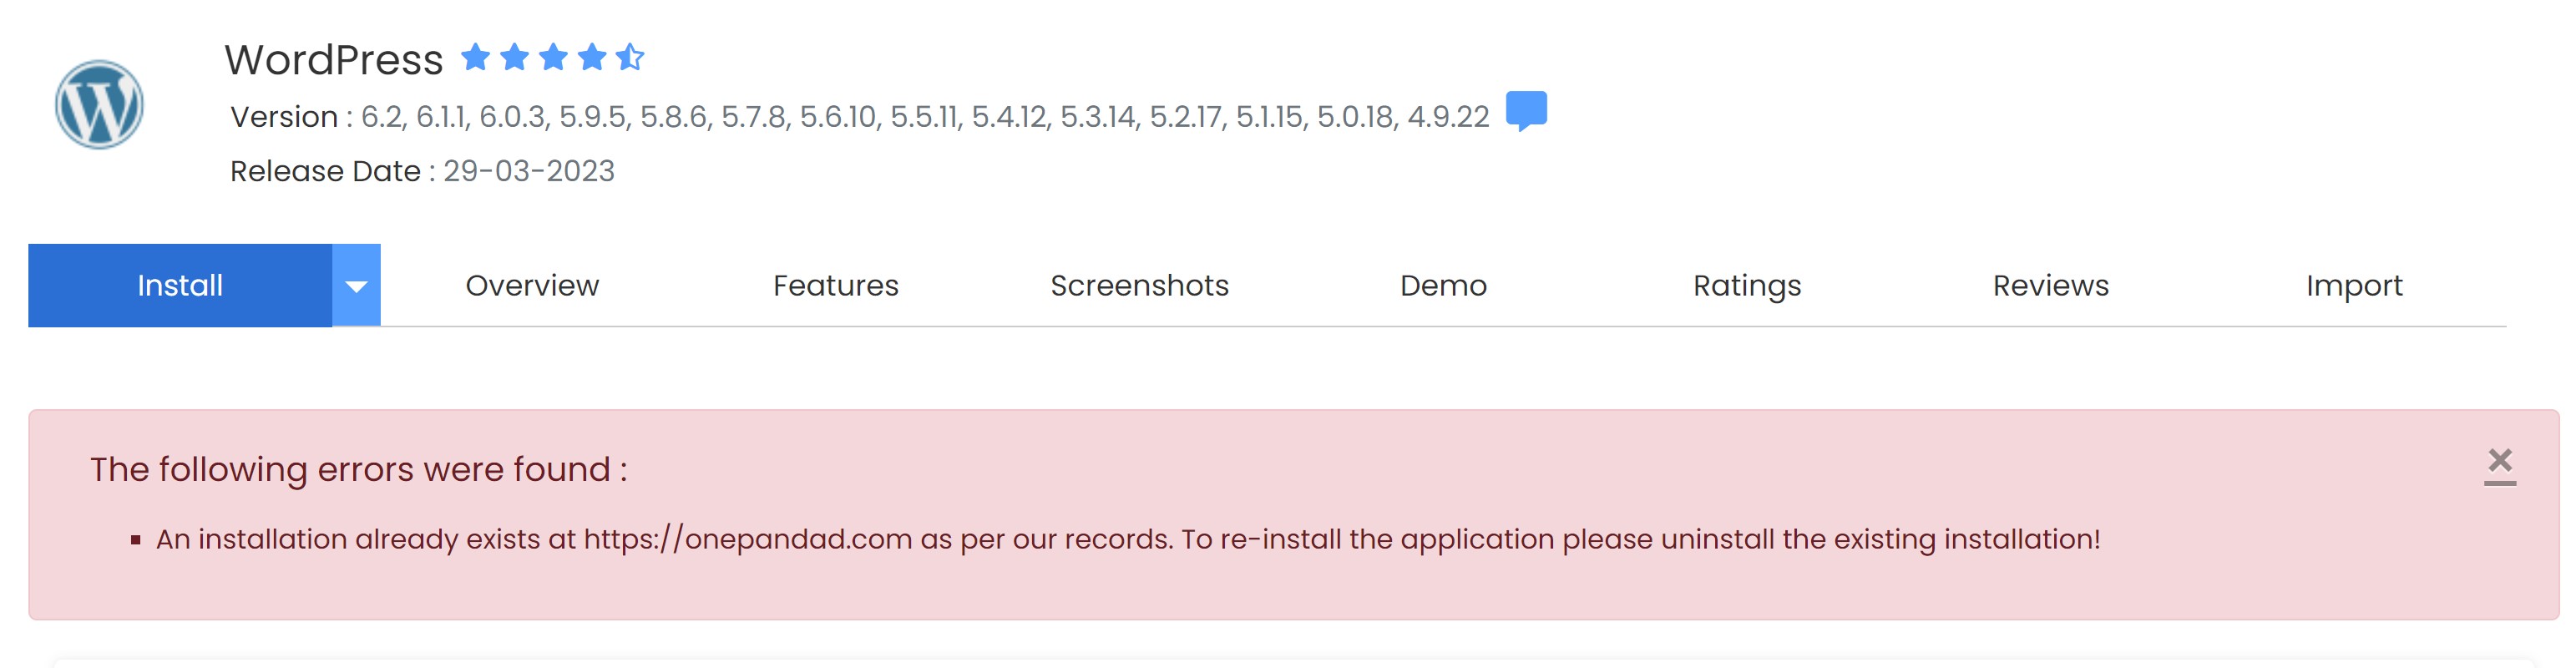Click the fourth rating star

(592, 57)
